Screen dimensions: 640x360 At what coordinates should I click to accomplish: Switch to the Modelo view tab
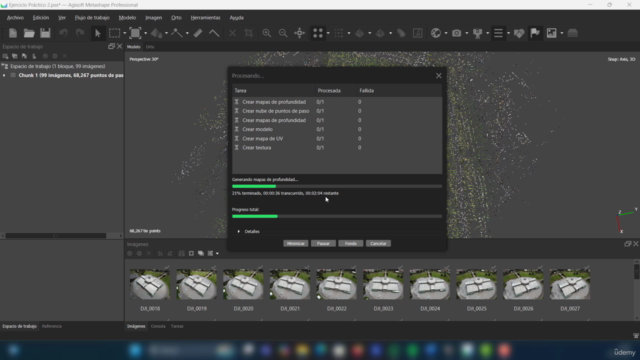(133, 47)
